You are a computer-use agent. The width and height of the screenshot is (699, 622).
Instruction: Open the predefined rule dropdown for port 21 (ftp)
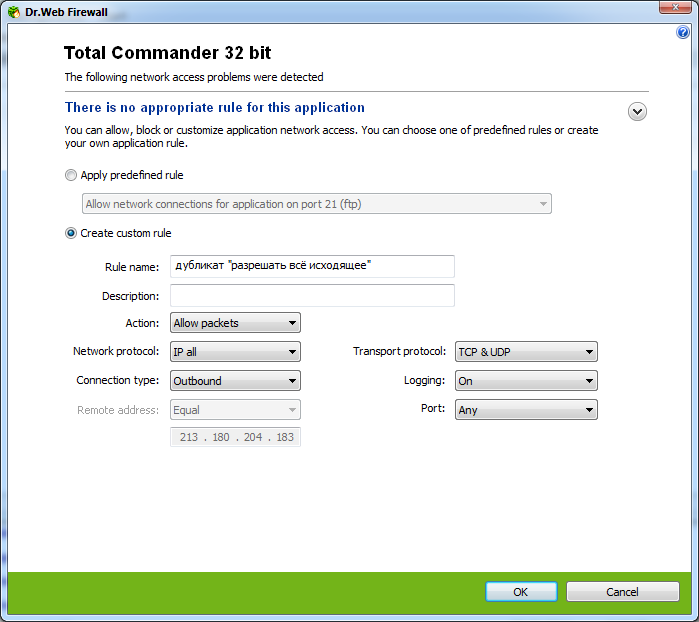[x=317, y=204]
